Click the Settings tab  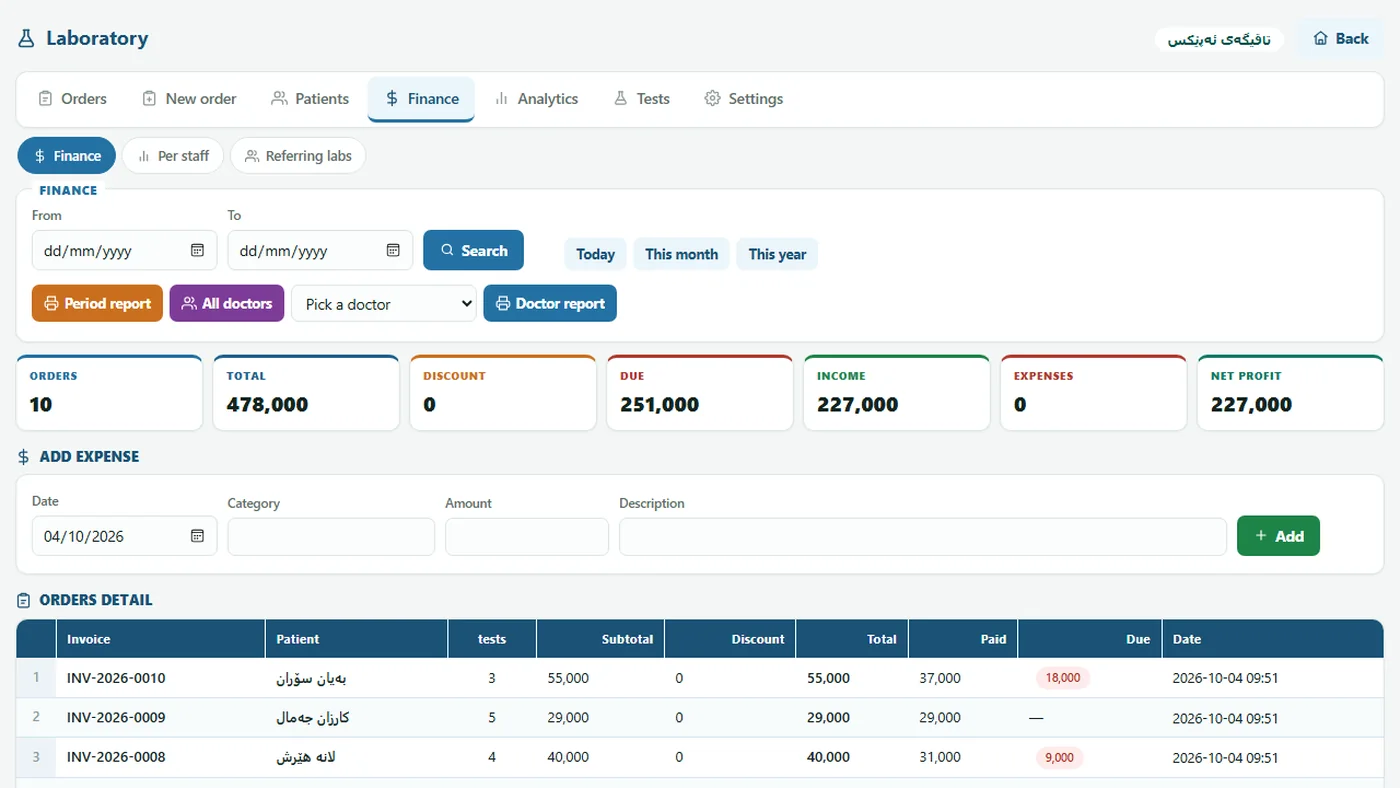743,99
